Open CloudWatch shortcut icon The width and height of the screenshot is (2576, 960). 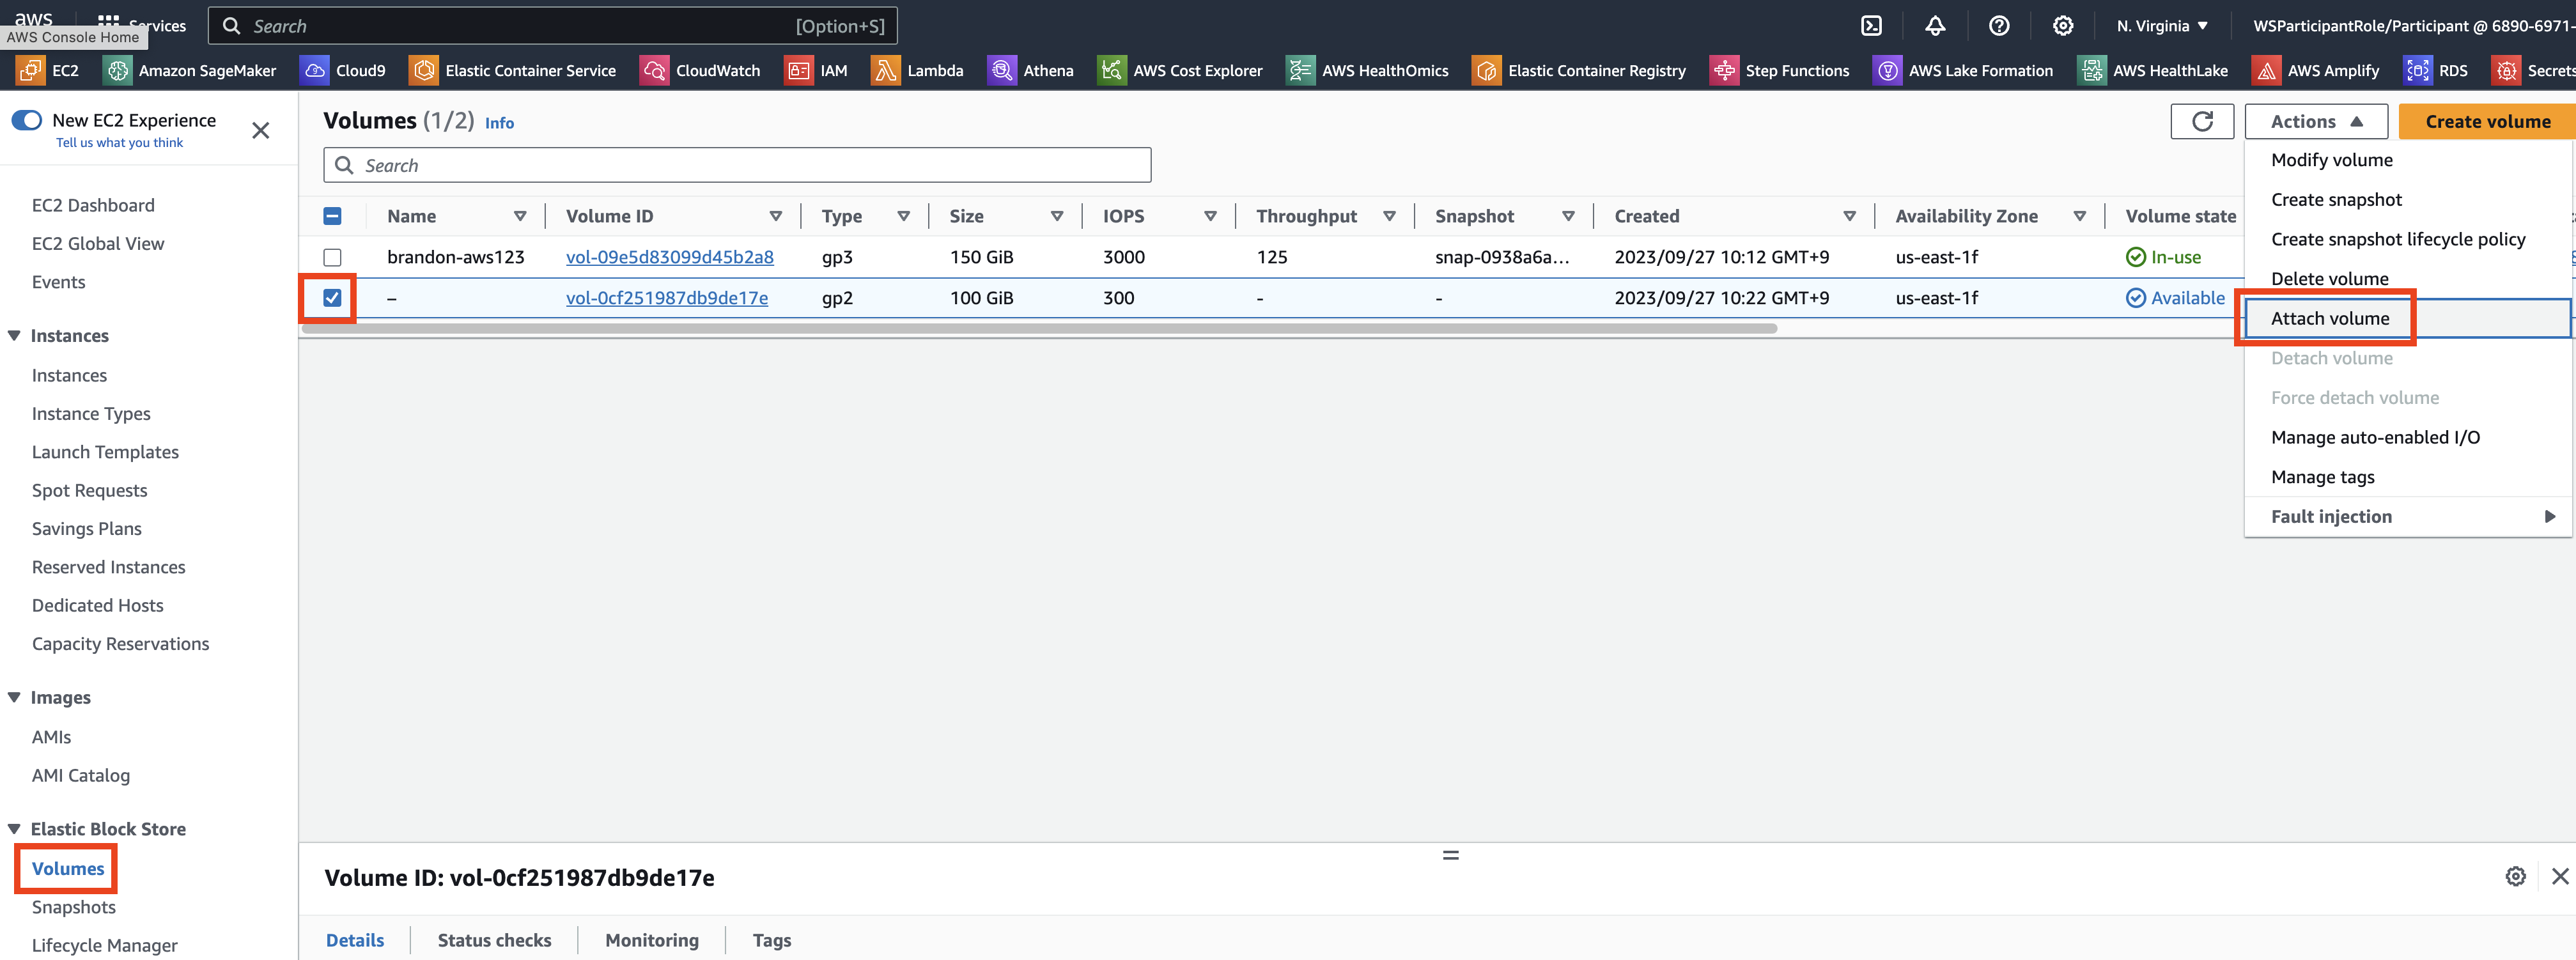point(654,70)
